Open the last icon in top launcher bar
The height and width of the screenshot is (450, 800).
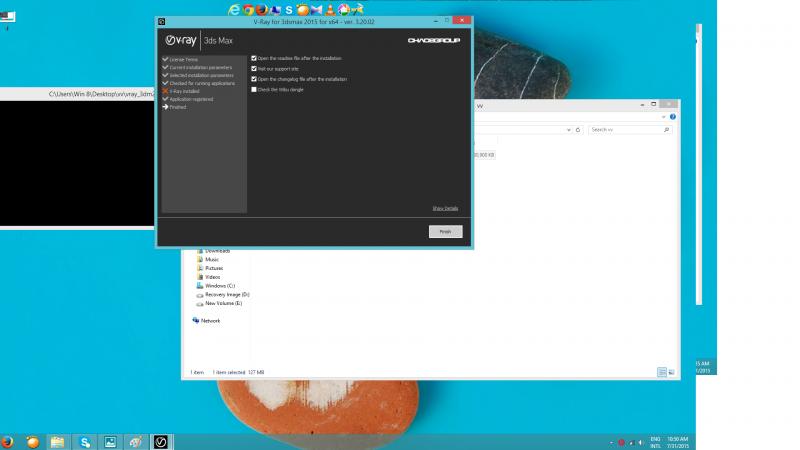coord(357,10)
